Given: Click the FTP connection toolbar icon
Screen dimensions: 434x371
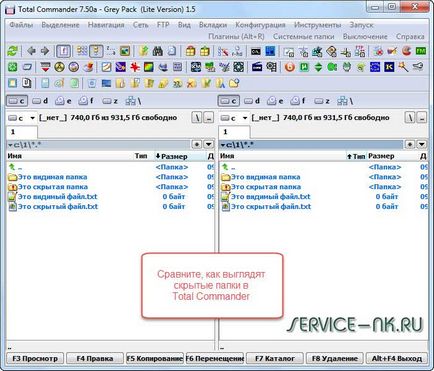Looking at the screenshot, I should point(360,51).
